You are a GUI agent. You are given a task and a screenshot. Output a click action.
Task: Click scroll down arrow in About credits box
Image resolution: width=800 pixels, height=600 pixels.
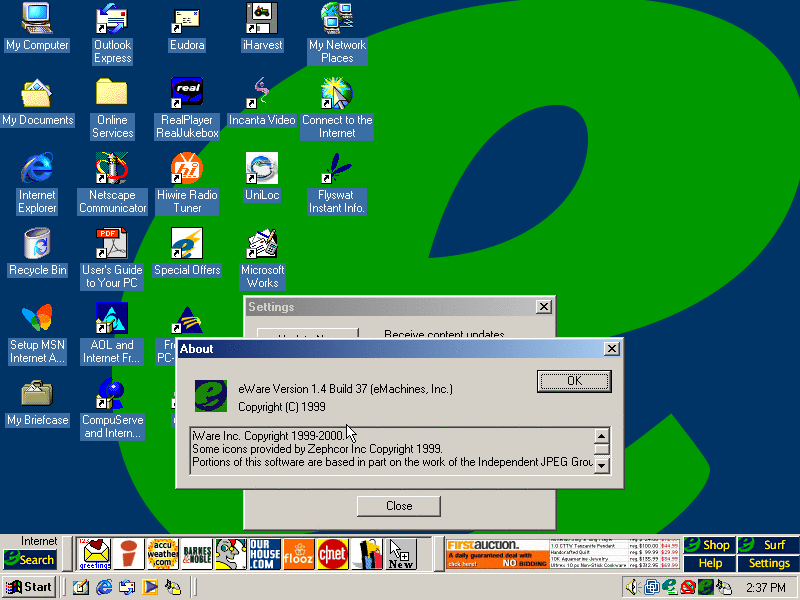601,465
